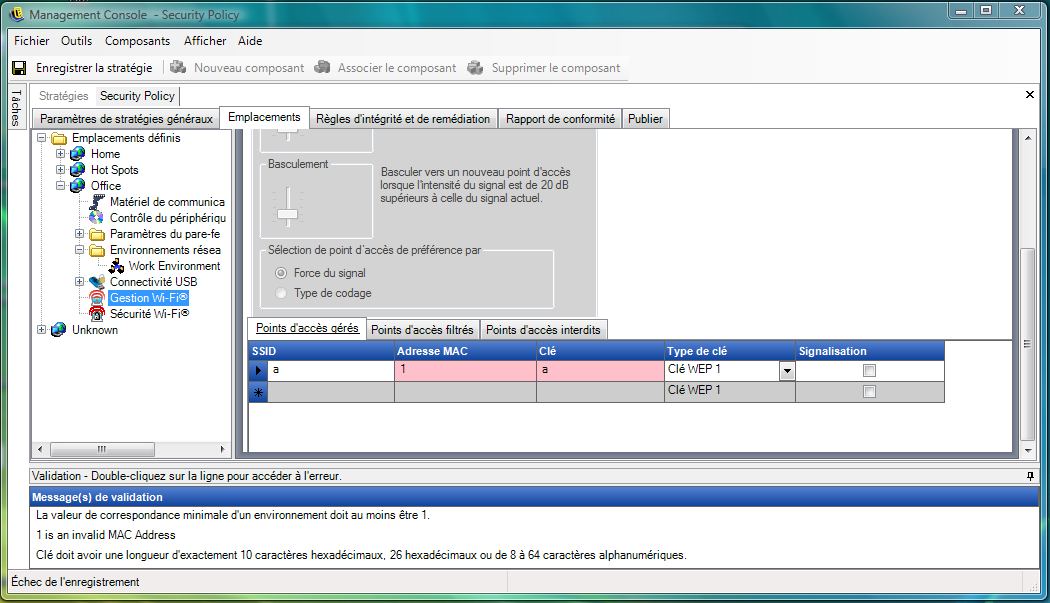
Task: Click the Publier tab
Action: tap(645, 119)
